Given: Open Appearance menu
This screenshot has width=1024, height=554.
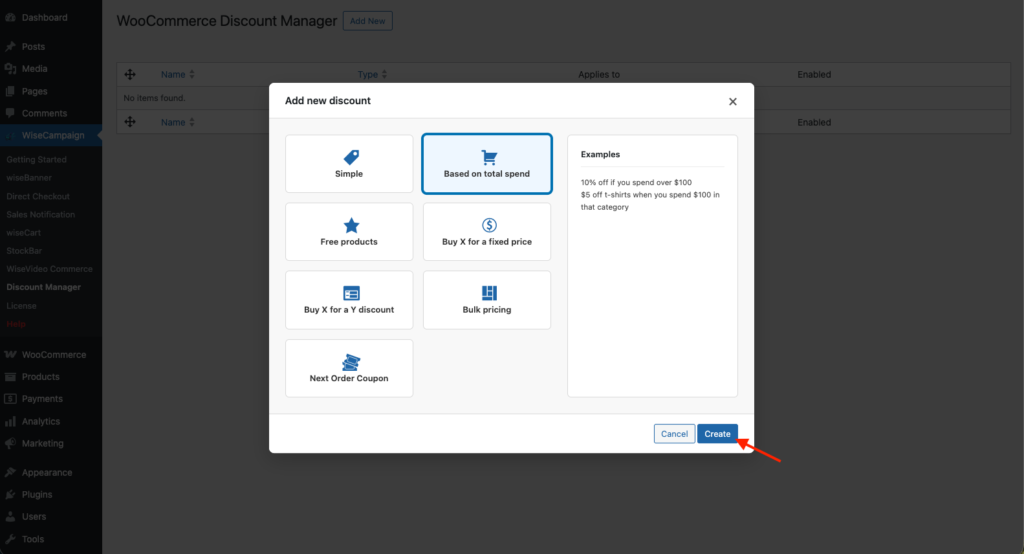Looking at the screenshot, I should [47, 472].
